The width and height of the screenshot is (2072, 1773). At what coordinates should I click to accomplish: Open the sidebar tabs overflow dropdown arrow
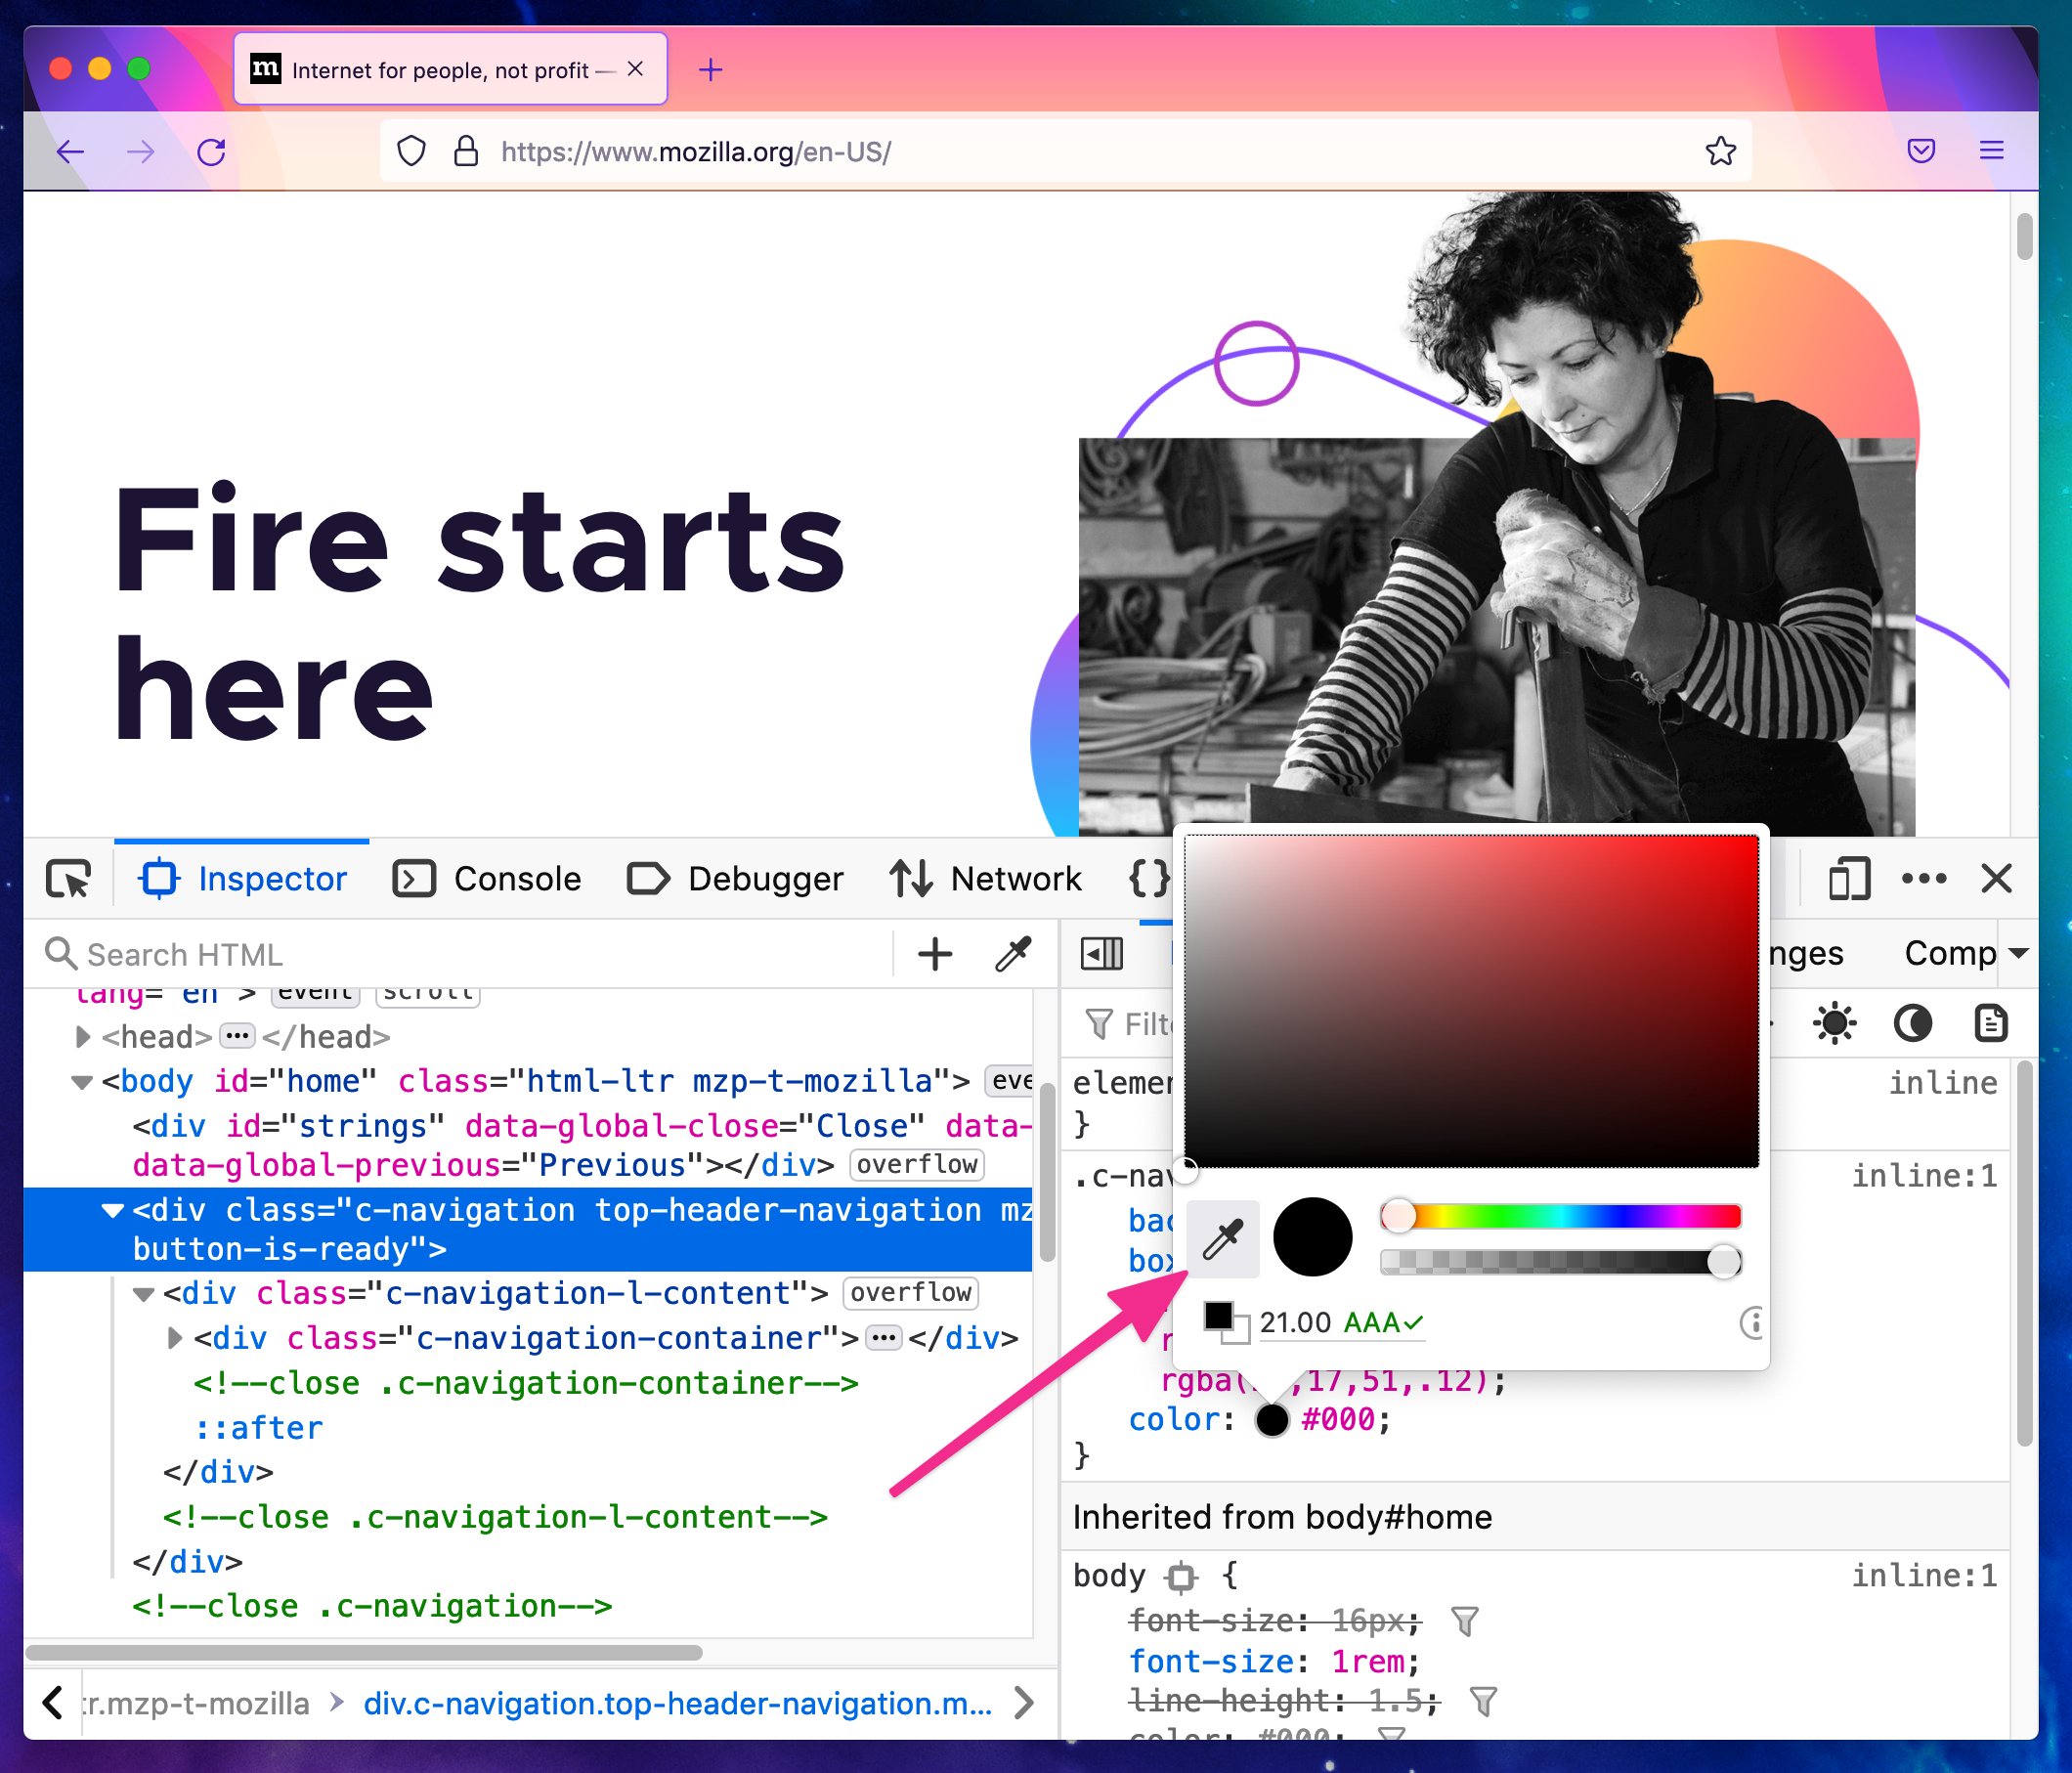(2018, 953)
